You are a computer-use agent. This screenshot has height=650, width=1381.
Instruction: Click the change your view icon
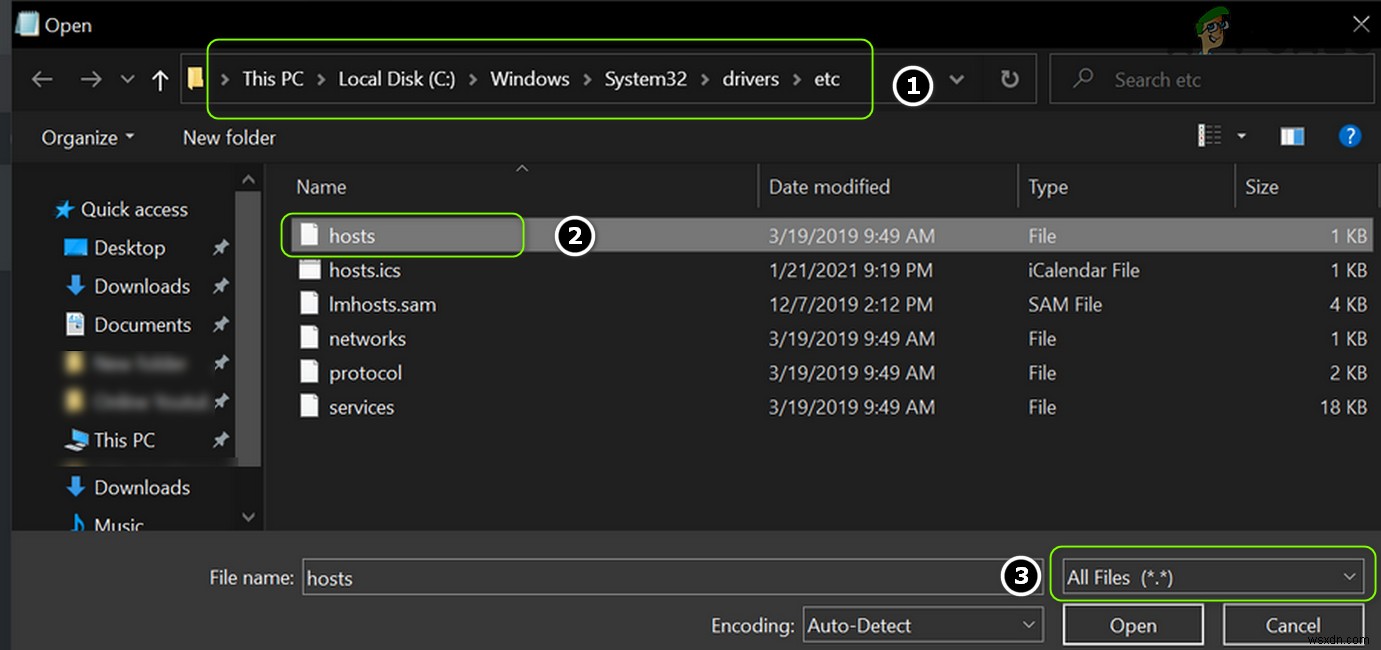coord(1210,136)
